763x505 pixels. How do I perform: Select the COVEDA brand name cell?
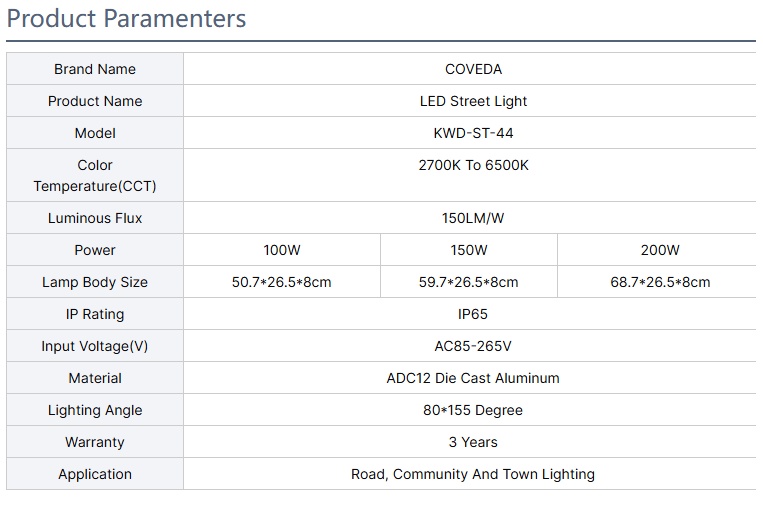tap(473, 69)
